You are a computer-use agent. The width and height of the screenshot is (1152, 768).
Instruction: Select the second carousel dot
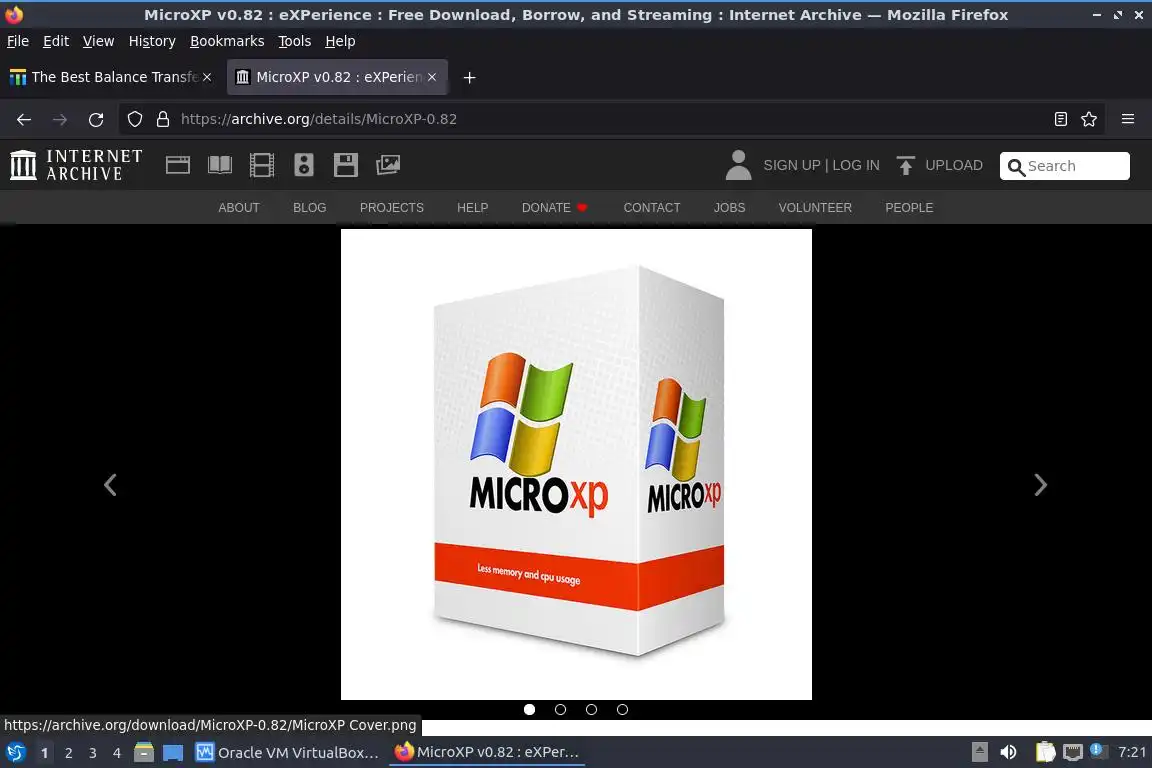coord(561,709)
